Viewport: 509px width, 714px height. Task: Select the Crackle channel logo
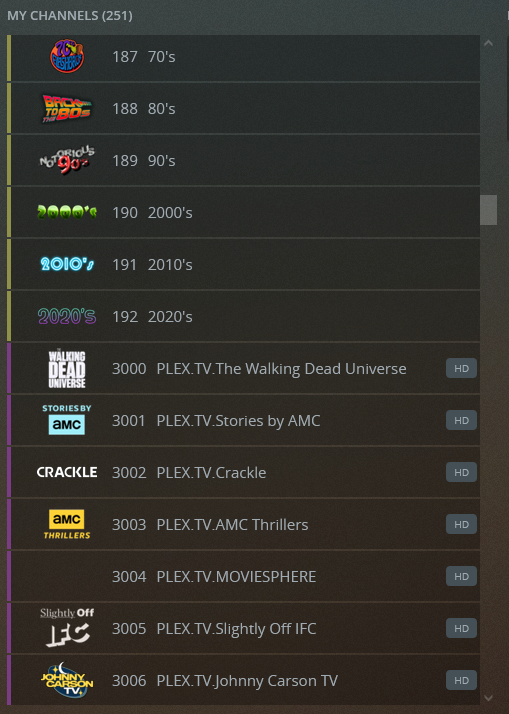[x=67, y=472]
